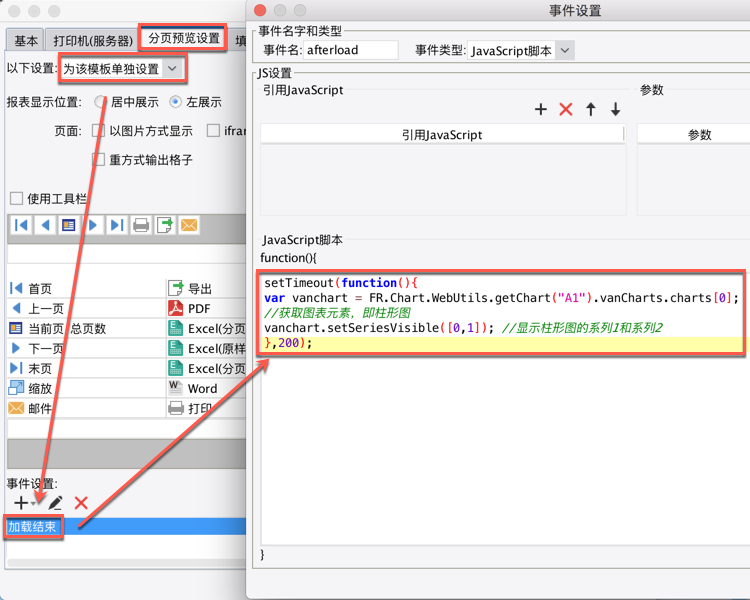
Task: Click the current page number toolbar icon
Action: 69,225
